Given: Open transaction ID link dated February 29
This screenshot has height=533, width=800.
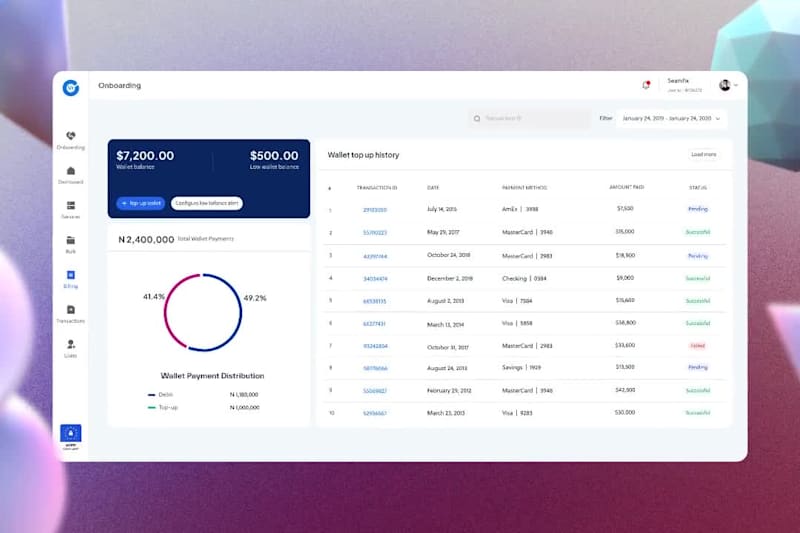Looking at the screenshot, I should 375,391.
